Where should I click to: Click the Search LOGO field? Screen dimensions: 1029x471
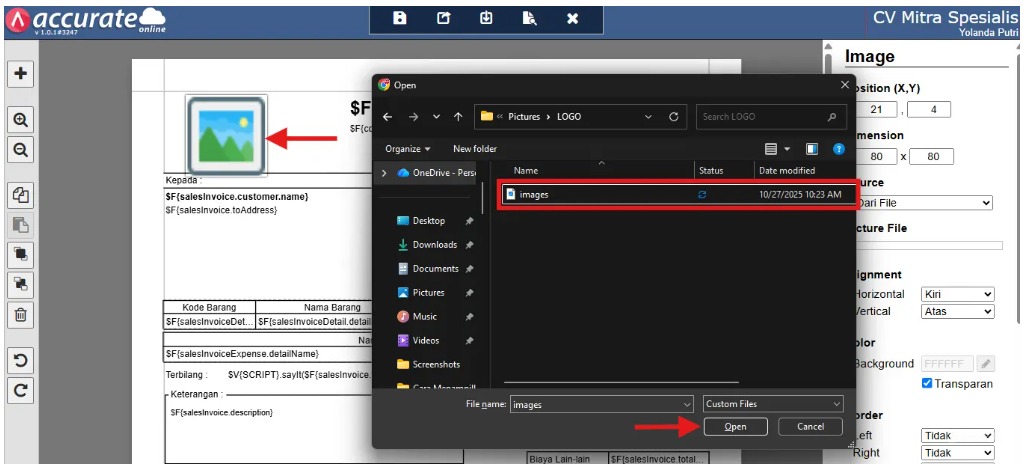771,117
